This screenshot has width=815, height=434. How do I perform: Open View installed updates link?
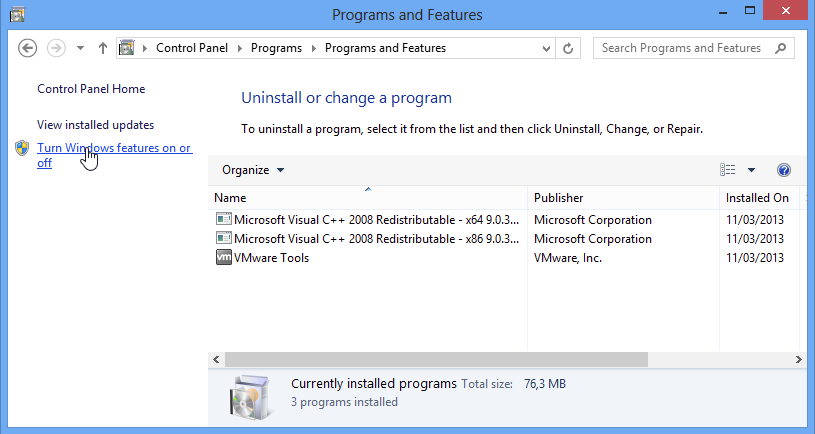tap(96, 125)
